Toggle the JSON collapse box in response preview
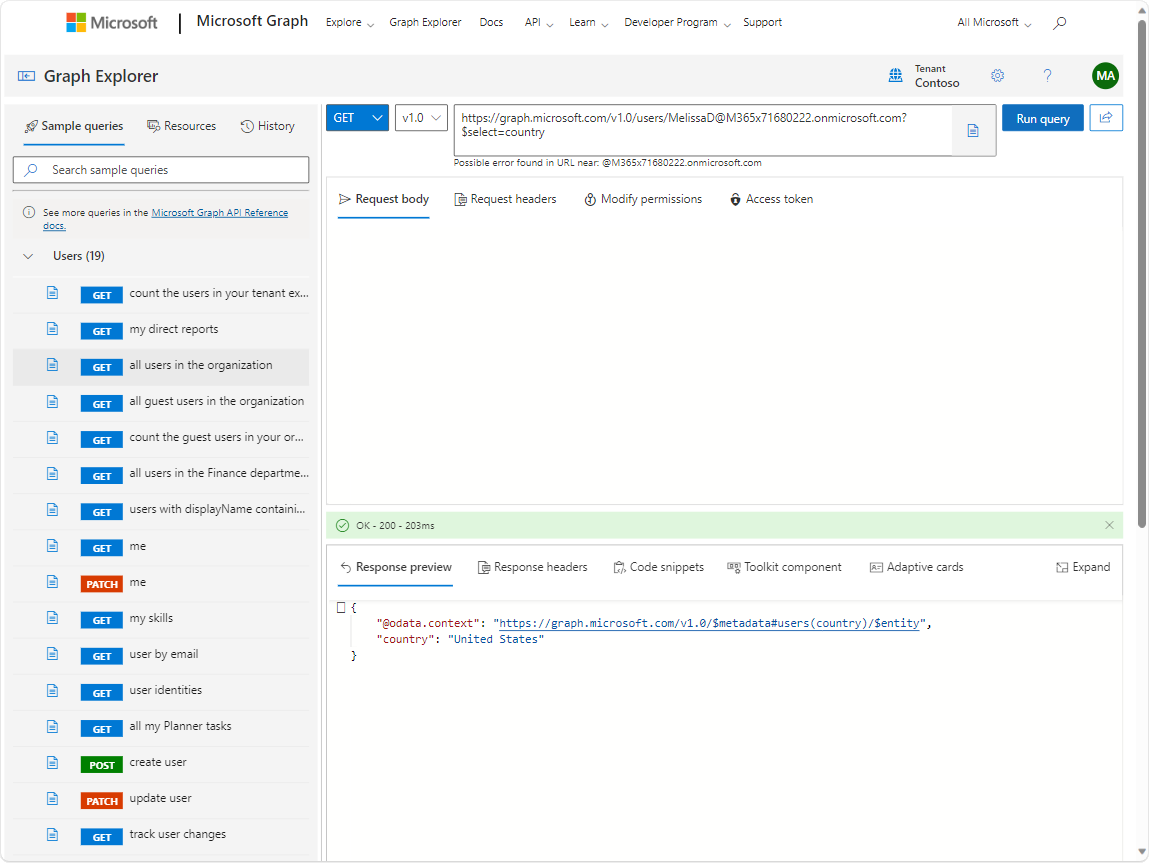1149x863 pixels. [x=341, y=607]
